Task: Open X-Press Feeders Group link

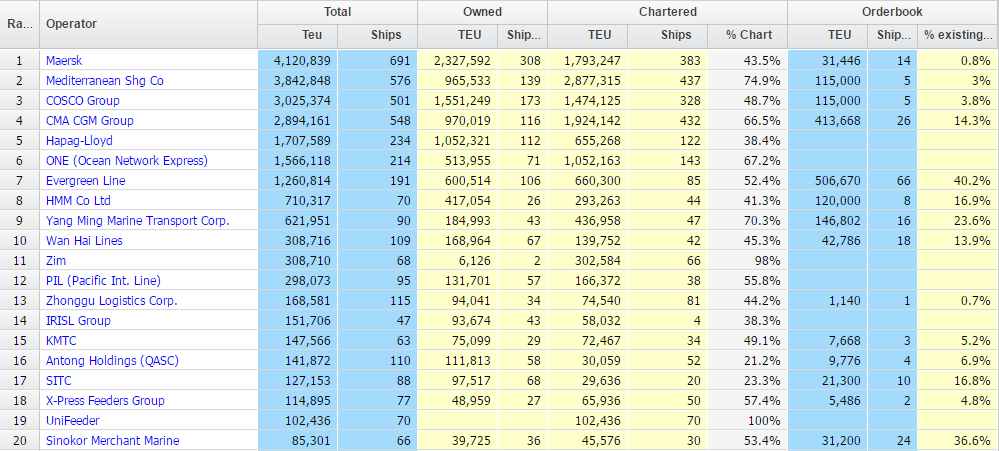Action: tap(105, 401)
